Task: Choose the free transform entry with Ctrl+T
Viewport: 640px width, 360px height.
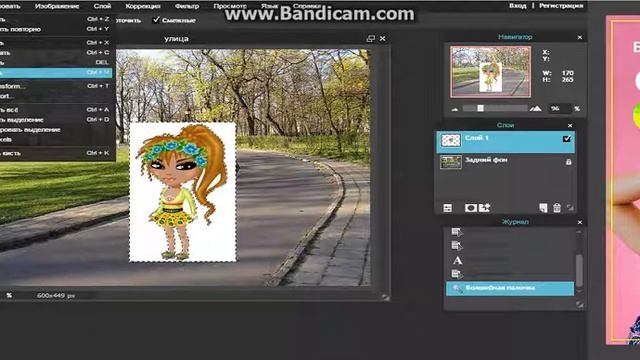Action: pyautogui.click(x=56, y=86)
